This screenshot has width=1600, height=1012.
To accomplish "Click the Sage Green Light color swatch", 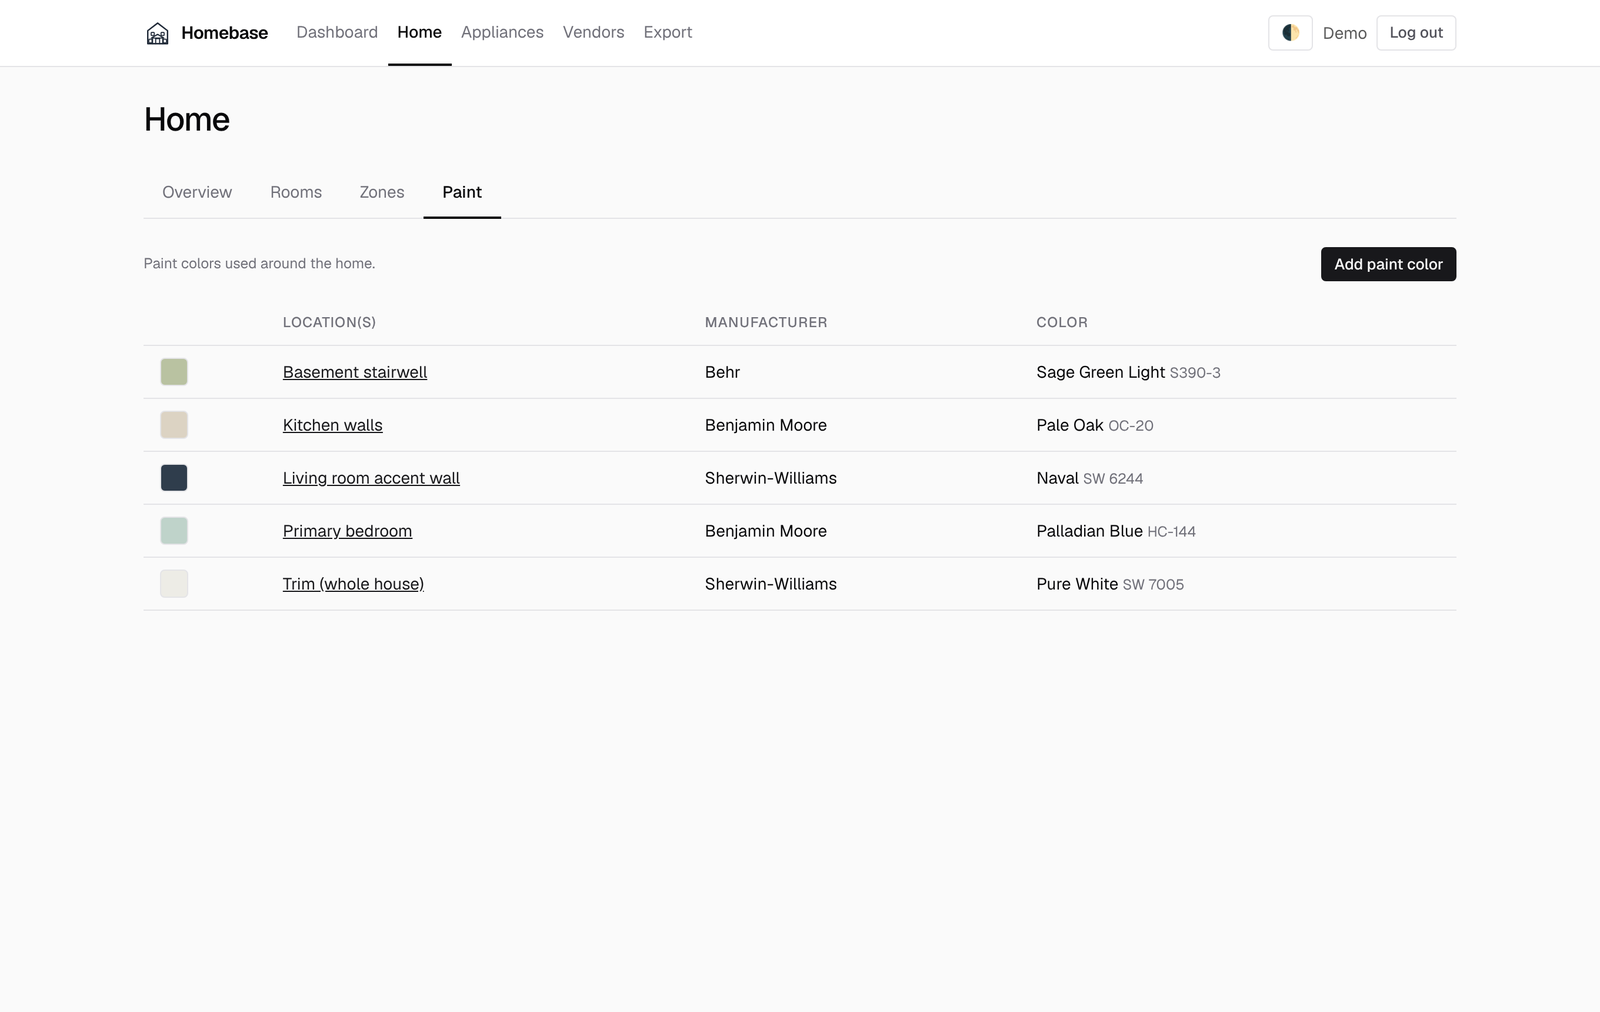I will 174,372.
